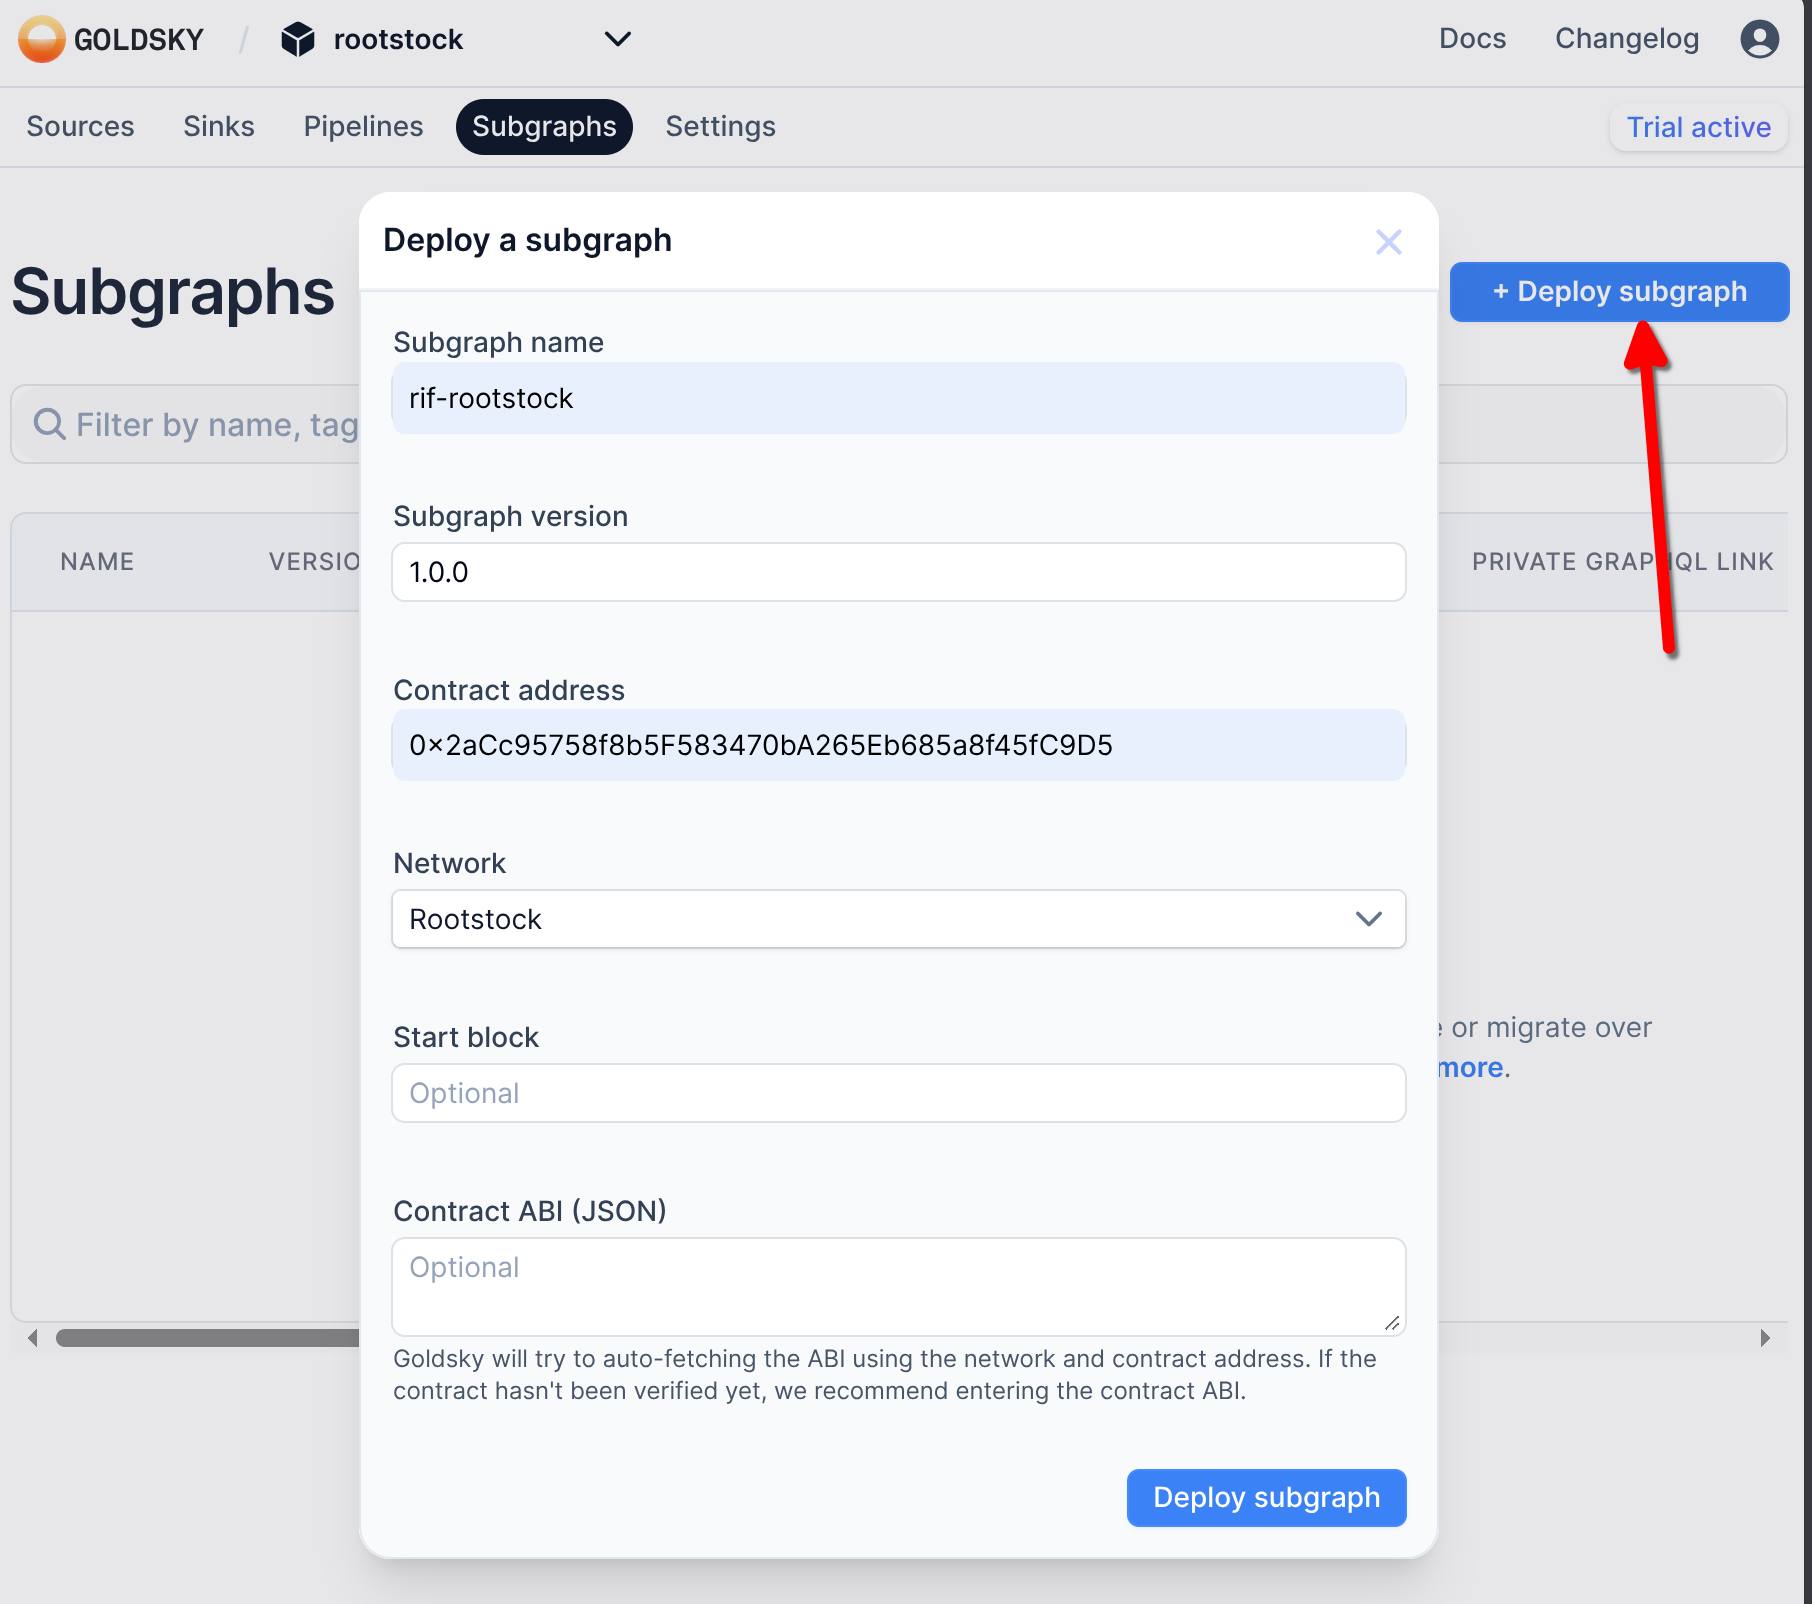Screen dimensions: 1812x1604
Task: Go to the Settings tab
Action: [x=720, y=126]
